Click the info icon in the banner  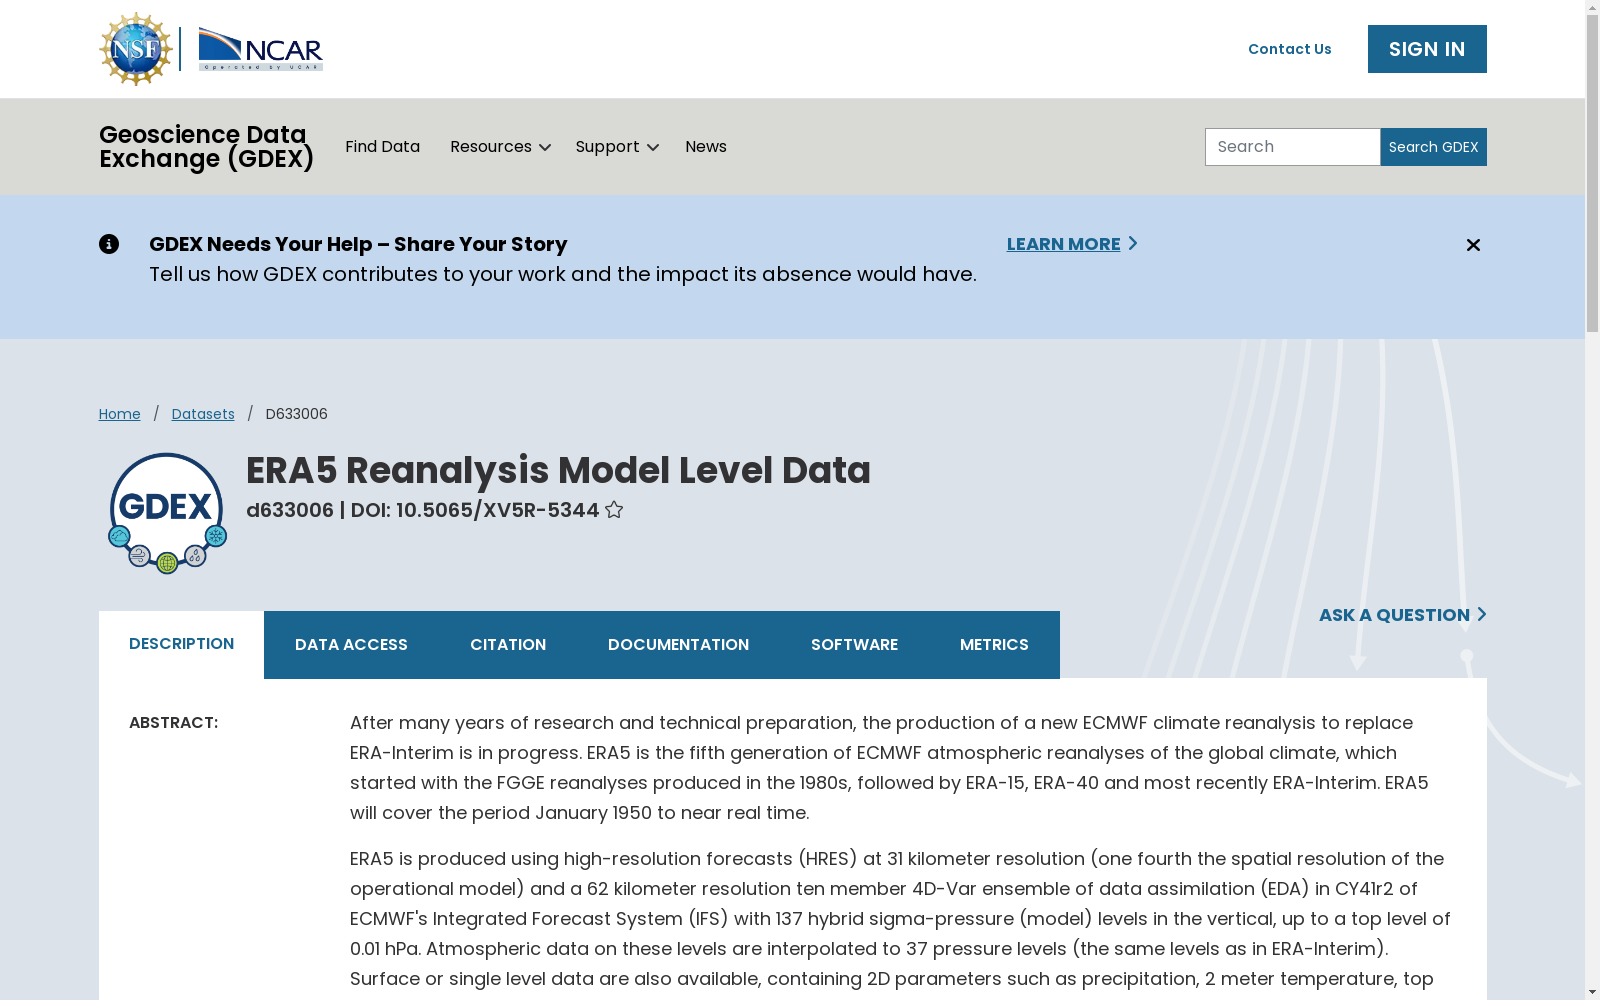point(109,244)
